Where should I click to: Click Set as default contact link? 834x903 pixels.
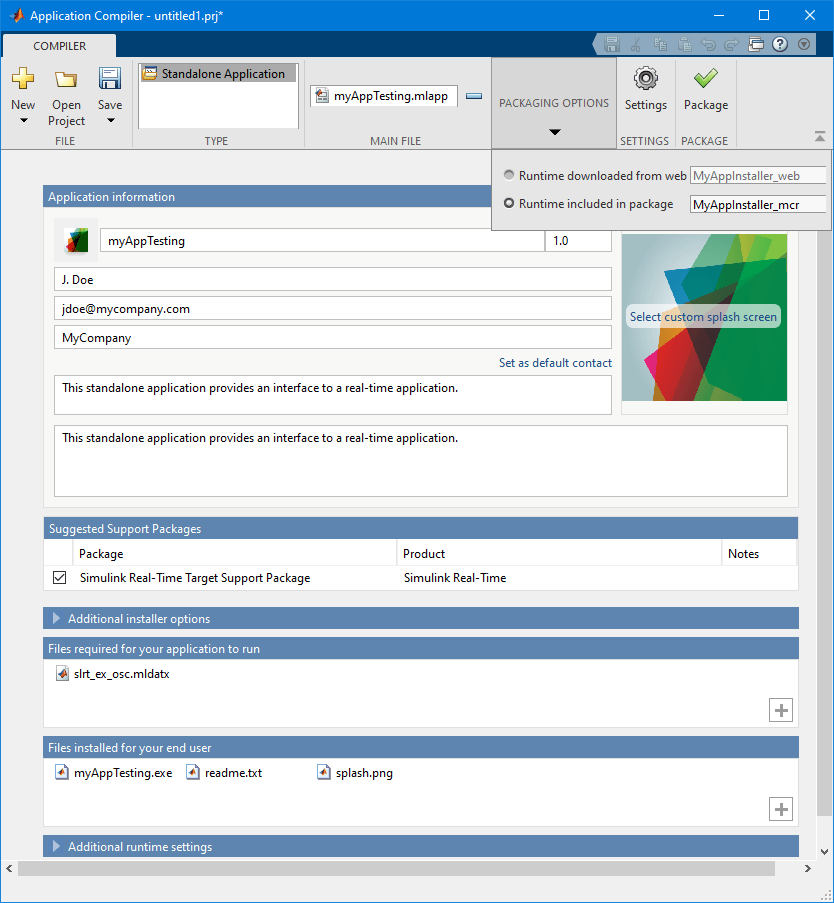click(555, 363)
